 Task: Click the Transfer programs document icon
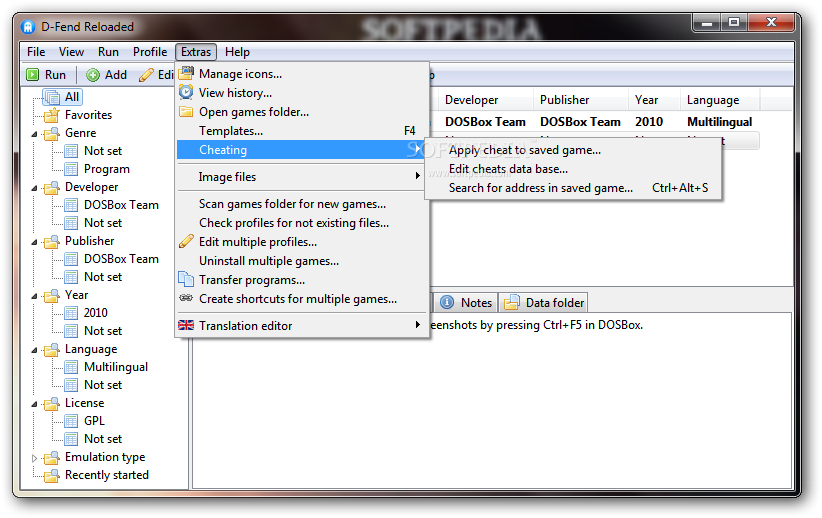coord(186,279)
